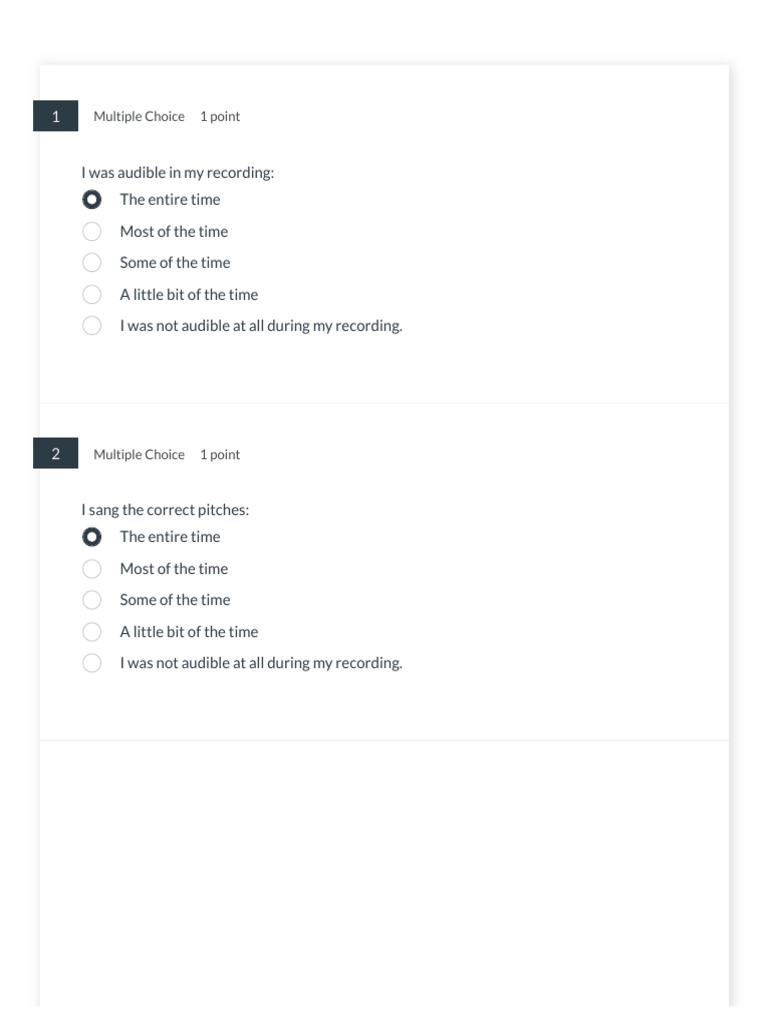Image resolution: width=768 pixels, height=1024 pixels.
Task: Click the 'I sang the correct pitches:' prompt
Action: click(x=165, y=510)
